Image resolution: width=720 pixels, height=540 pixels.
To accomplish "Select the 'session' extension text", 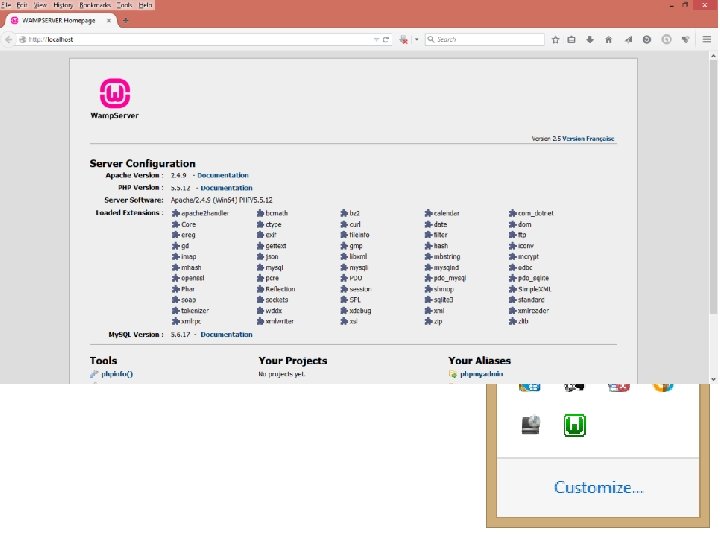I will pos(360,289).
